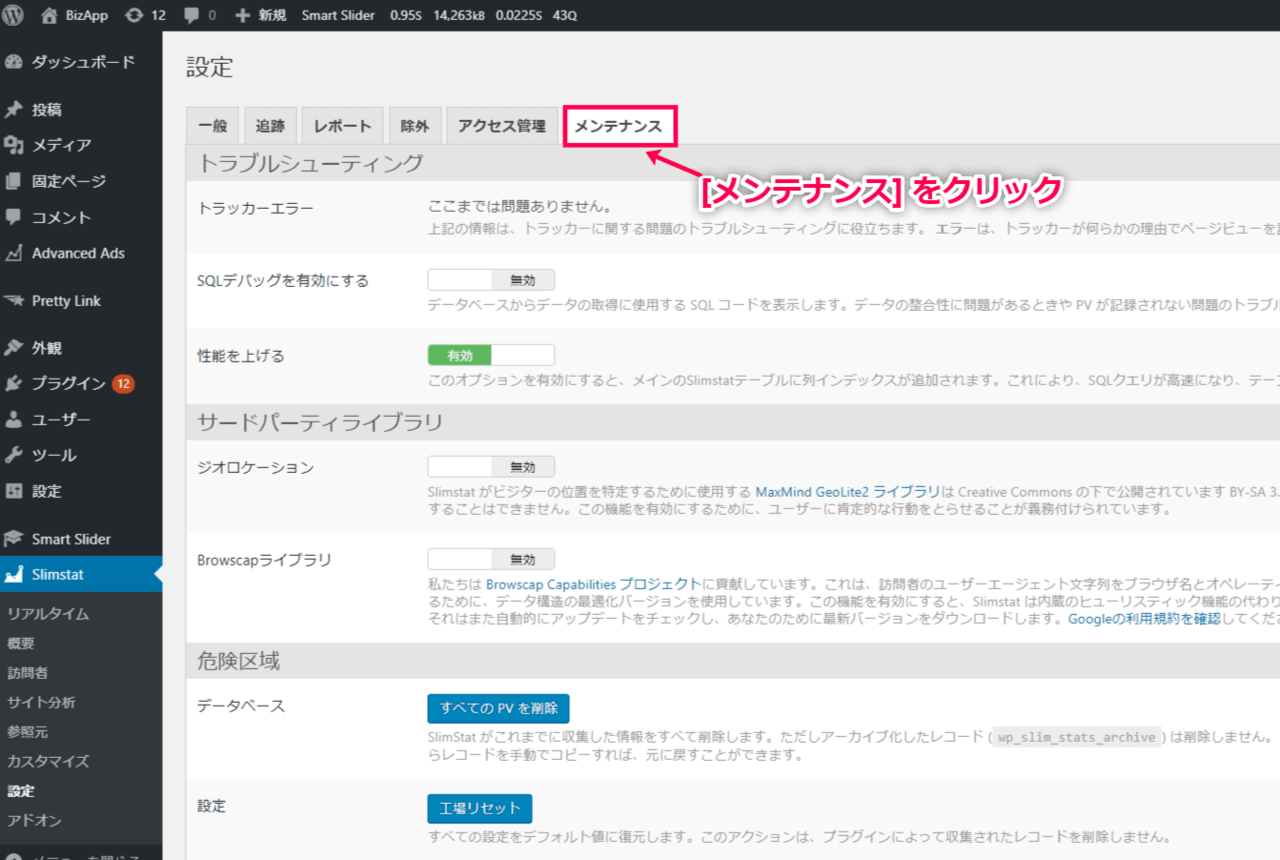Open the BizApp site home icon
This screenshot has width=1280, height=860.
[50, 15]
